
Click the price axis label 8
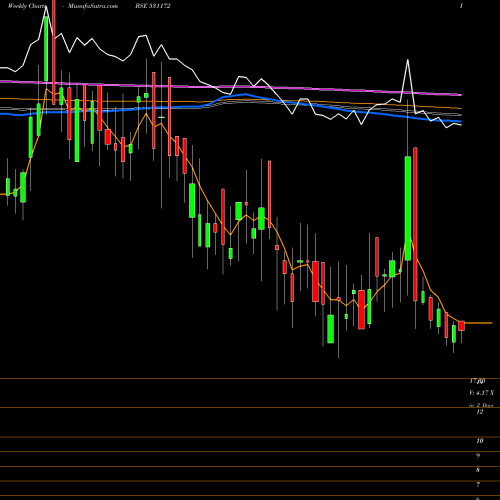[x=478, y=470]
